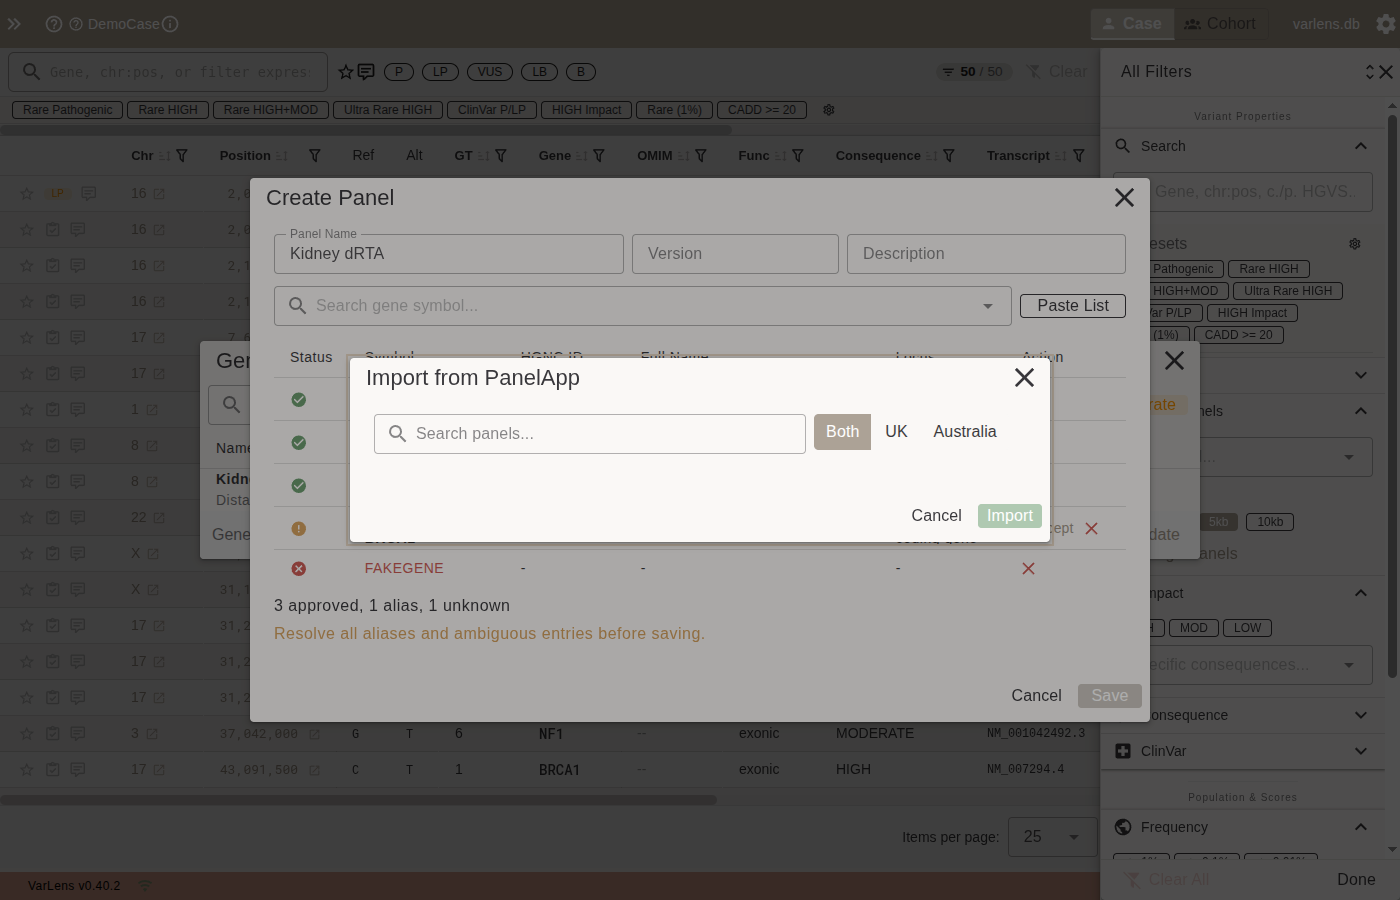Screen dimensions: 1400x900
Task: Select the Australia PanelApp source
Action: click(964, 431)
